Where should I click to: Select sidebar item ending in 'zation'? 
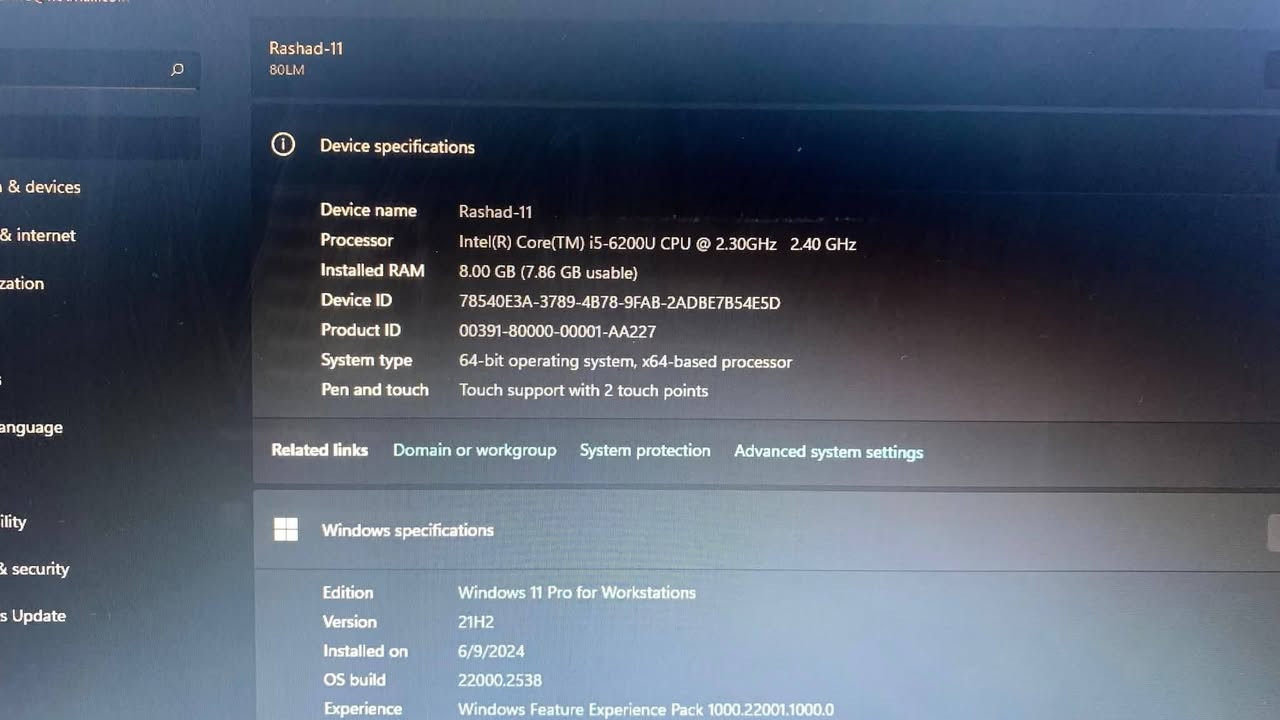point(22,283)
